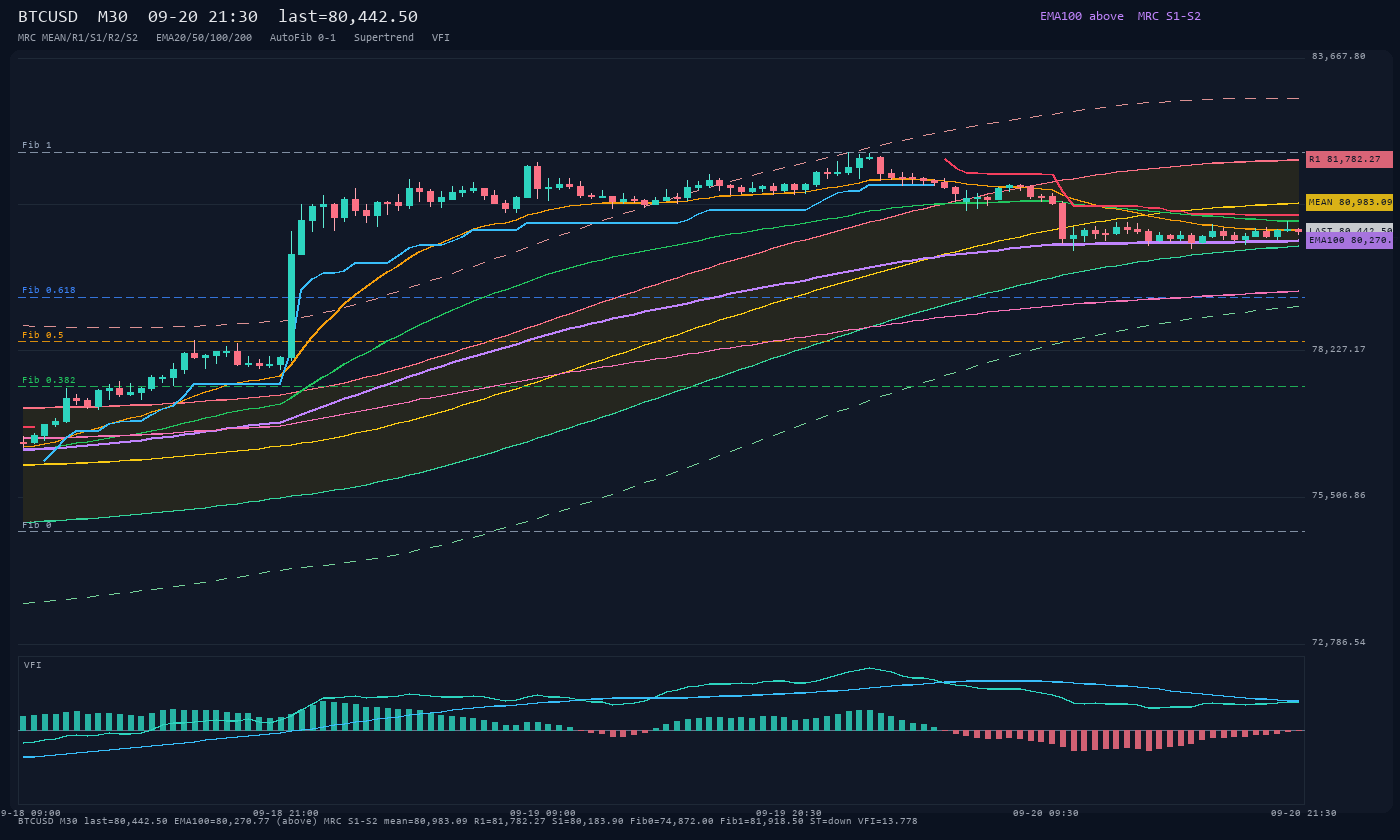Click the Fib 1 level label
1400x840 pixels.
37,145
